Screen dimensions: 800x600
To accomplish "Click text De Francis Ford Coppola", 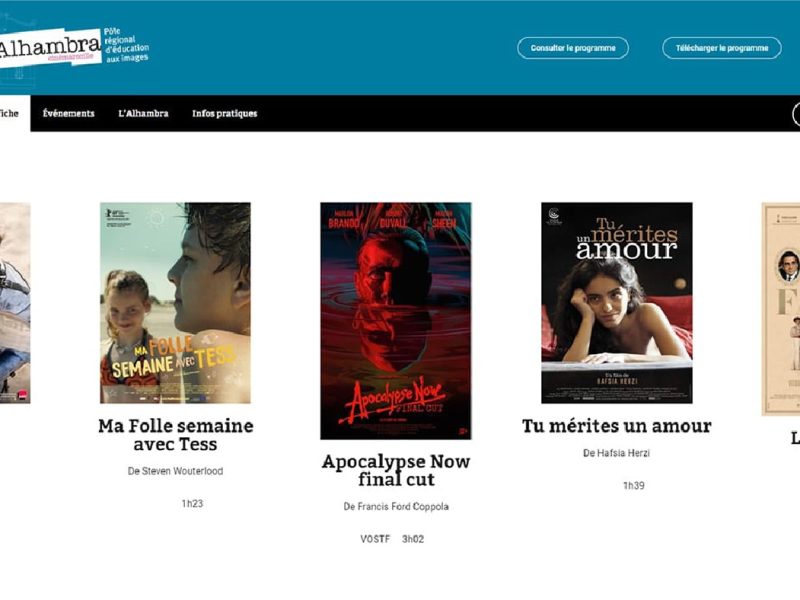I will pyautogui.click(x=396, y=506).
